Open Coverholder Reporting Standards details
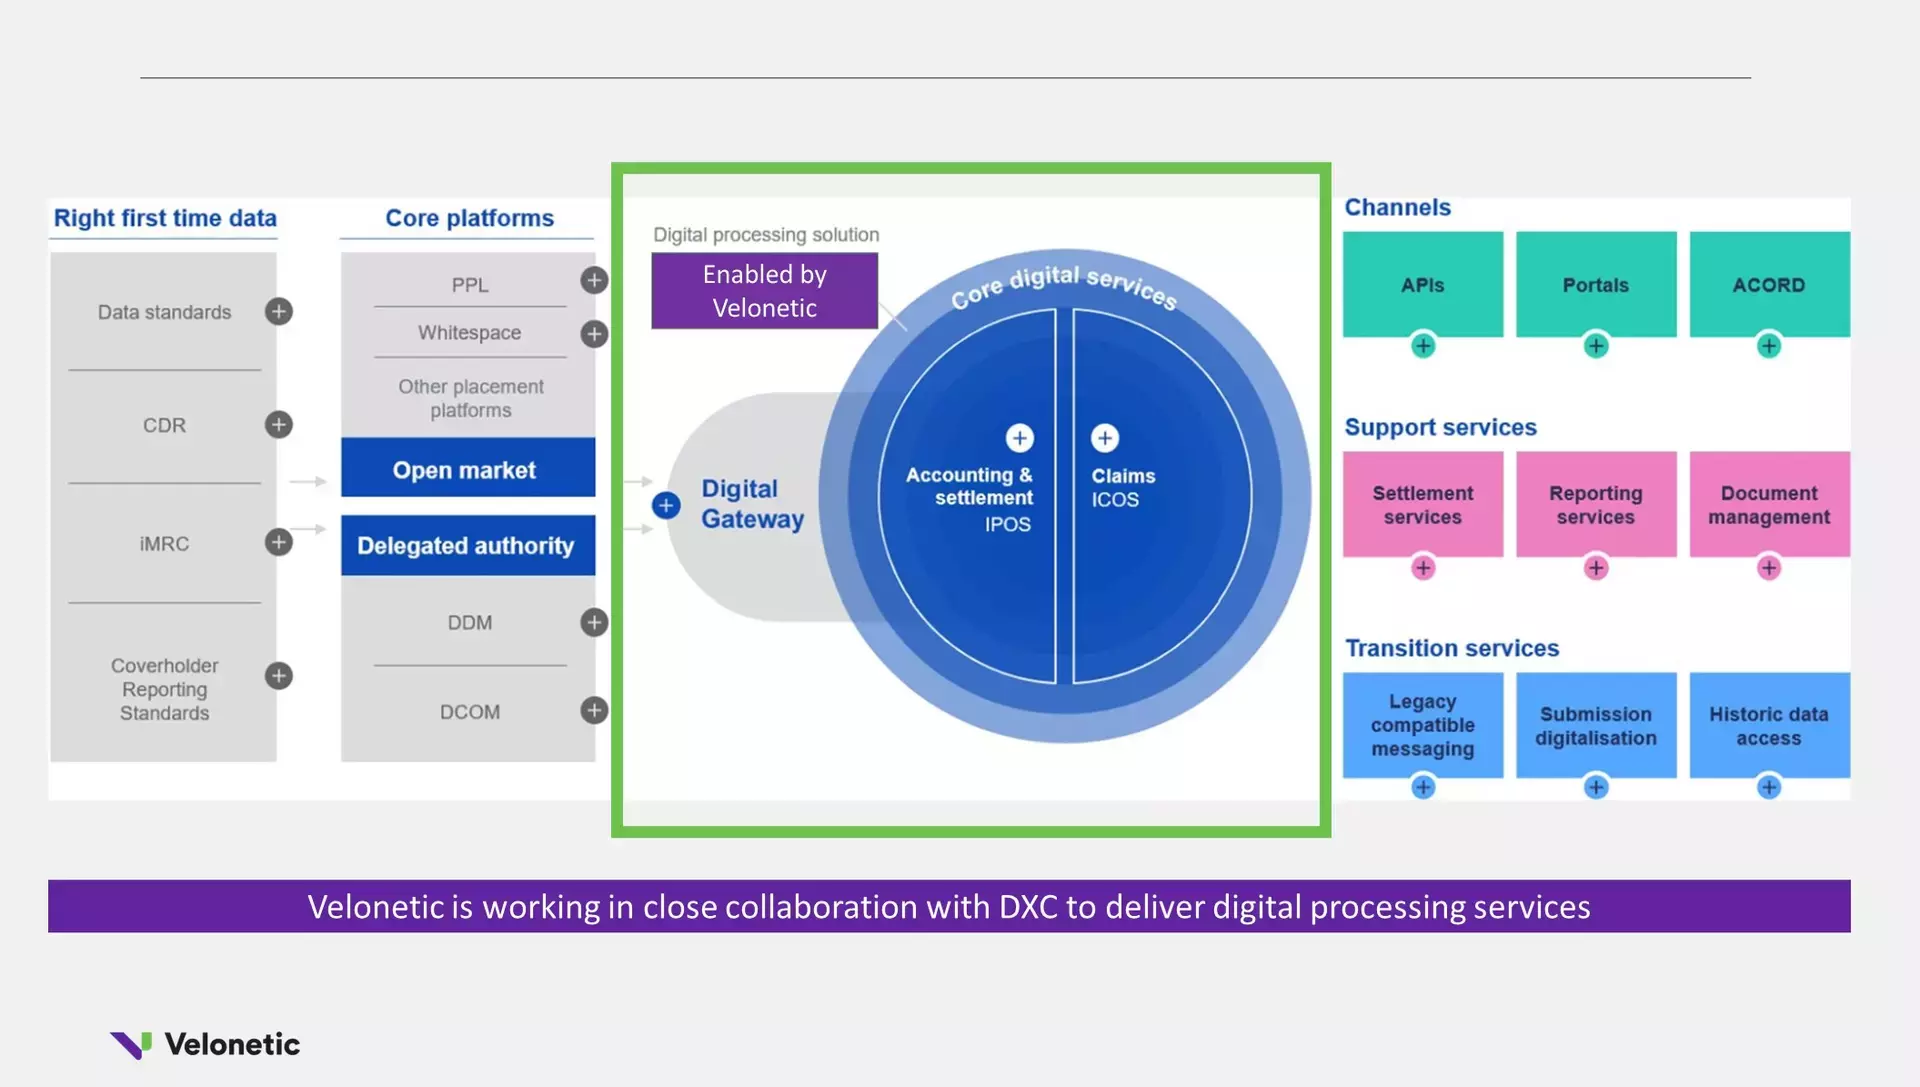The height and width of the screenshot is (1087, 1920). click(x=278, y=676)
